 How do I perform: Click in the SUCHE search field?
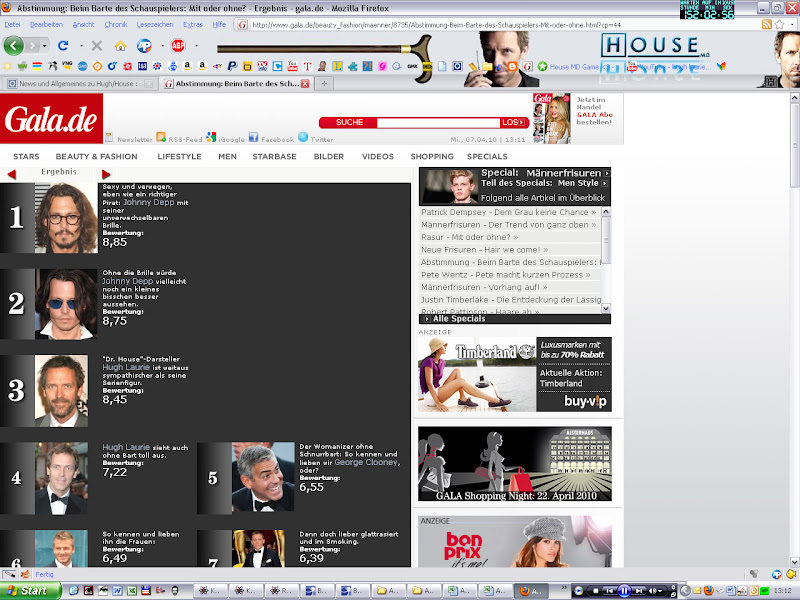pos(438,122)
